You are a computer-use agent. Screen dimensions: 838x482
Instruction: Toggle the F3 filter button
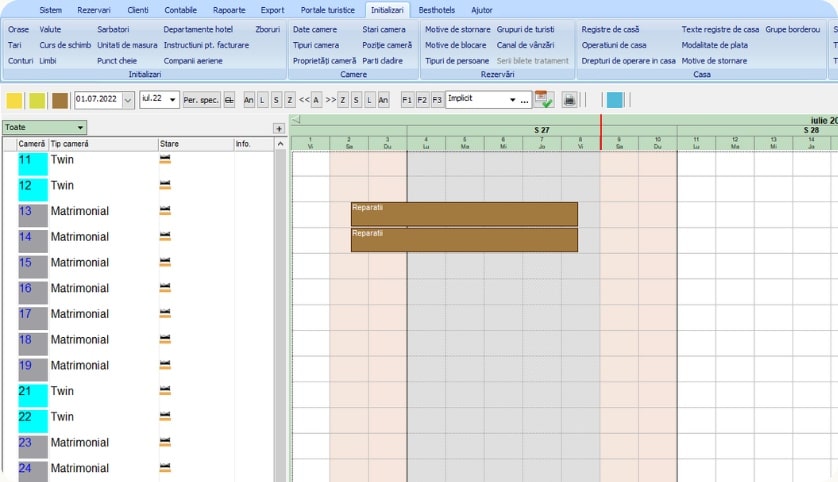tap(437, 100)
